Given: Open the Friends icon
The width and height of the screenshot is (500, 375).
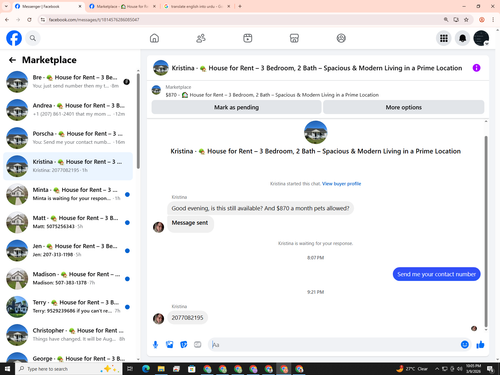Looking at the screenshot, I should pos(201,38).
